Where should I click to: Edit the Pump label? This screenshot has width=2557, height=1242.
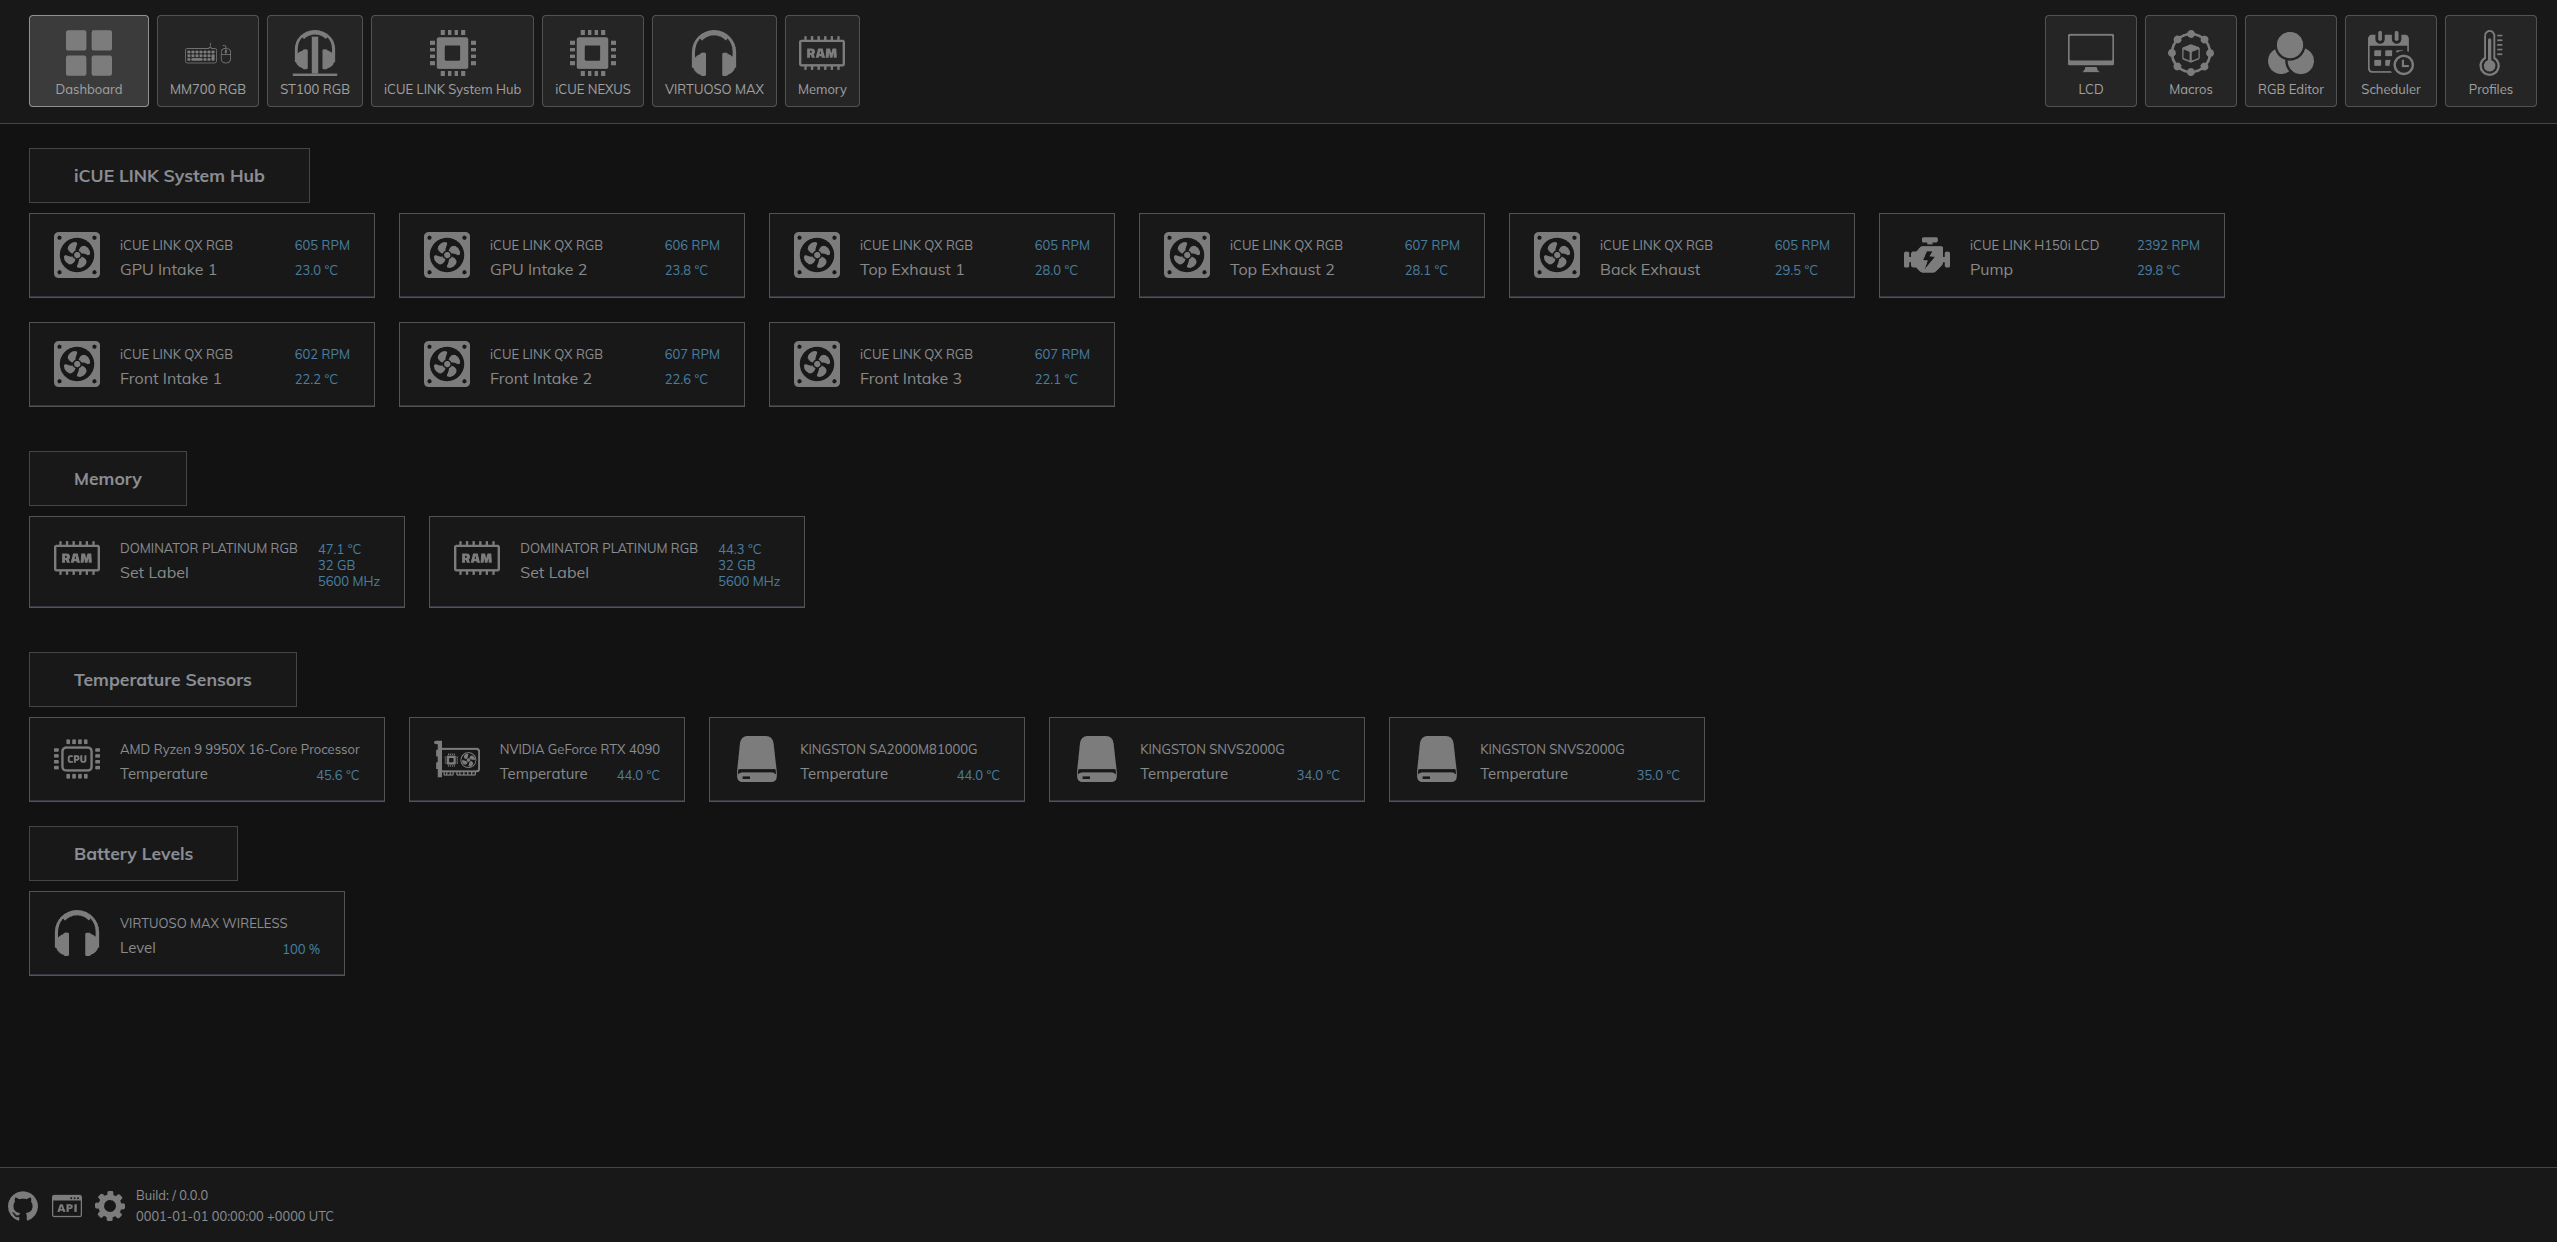tap(1991, 270)
